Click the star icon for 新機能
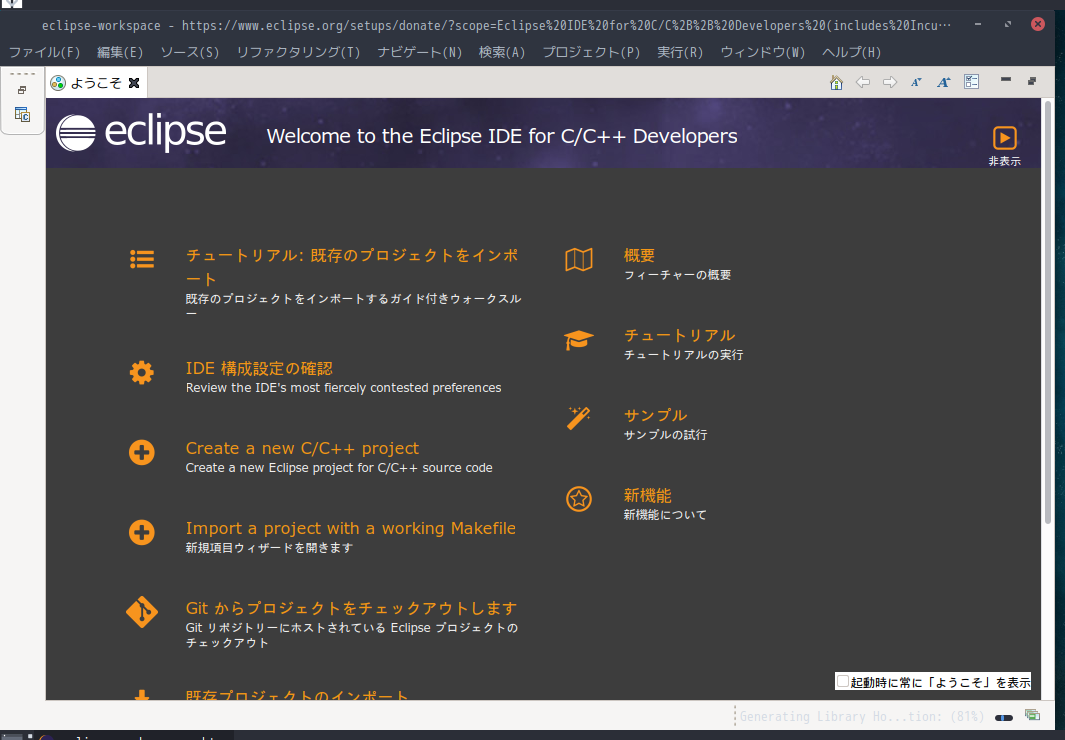Viewport: 1065px width, 740px height. click(x=579, y=499)
